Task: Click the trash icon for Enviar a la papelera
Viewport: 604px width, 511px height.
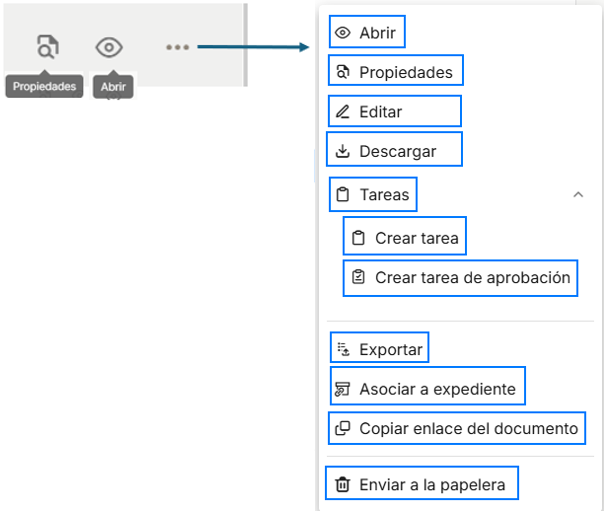Action: 342,484
